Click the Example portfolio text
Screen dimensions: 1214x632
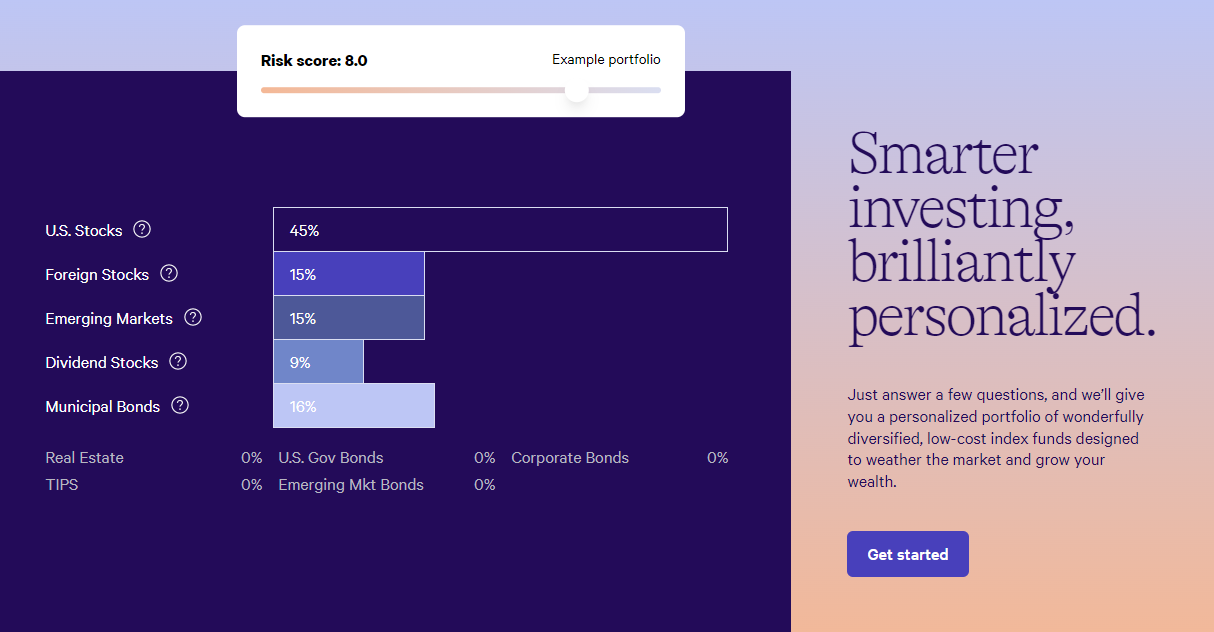606,60
